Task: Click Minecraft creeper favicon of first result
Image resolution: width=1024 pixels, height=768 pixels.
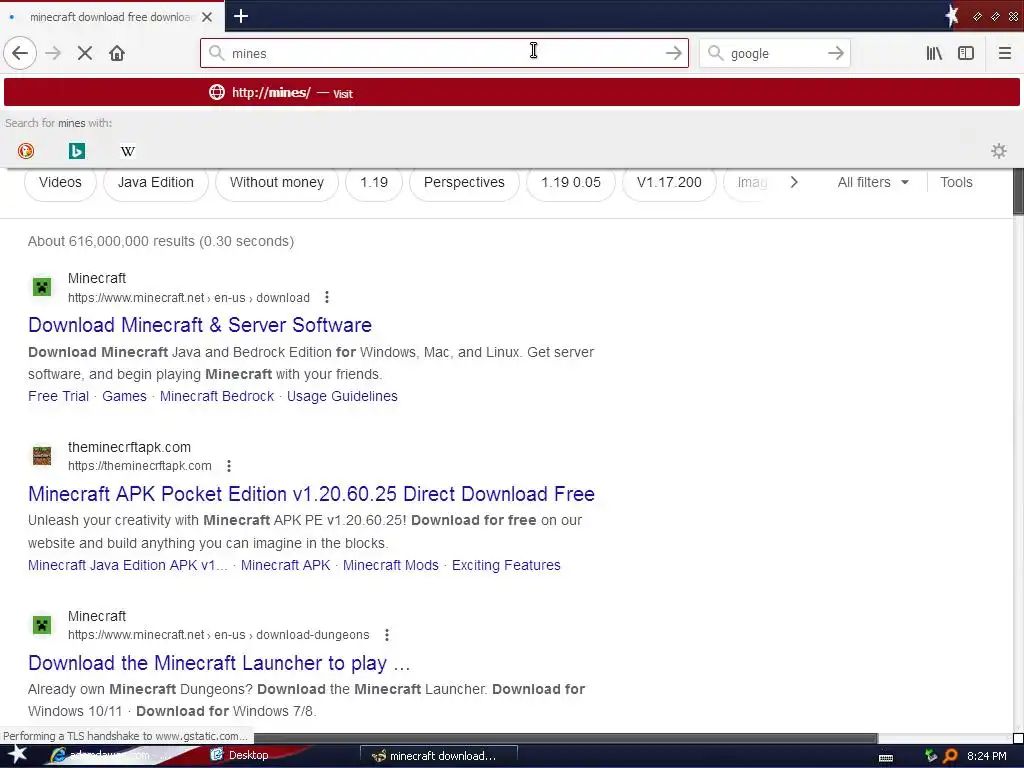Action: click(x=42, y=287)
